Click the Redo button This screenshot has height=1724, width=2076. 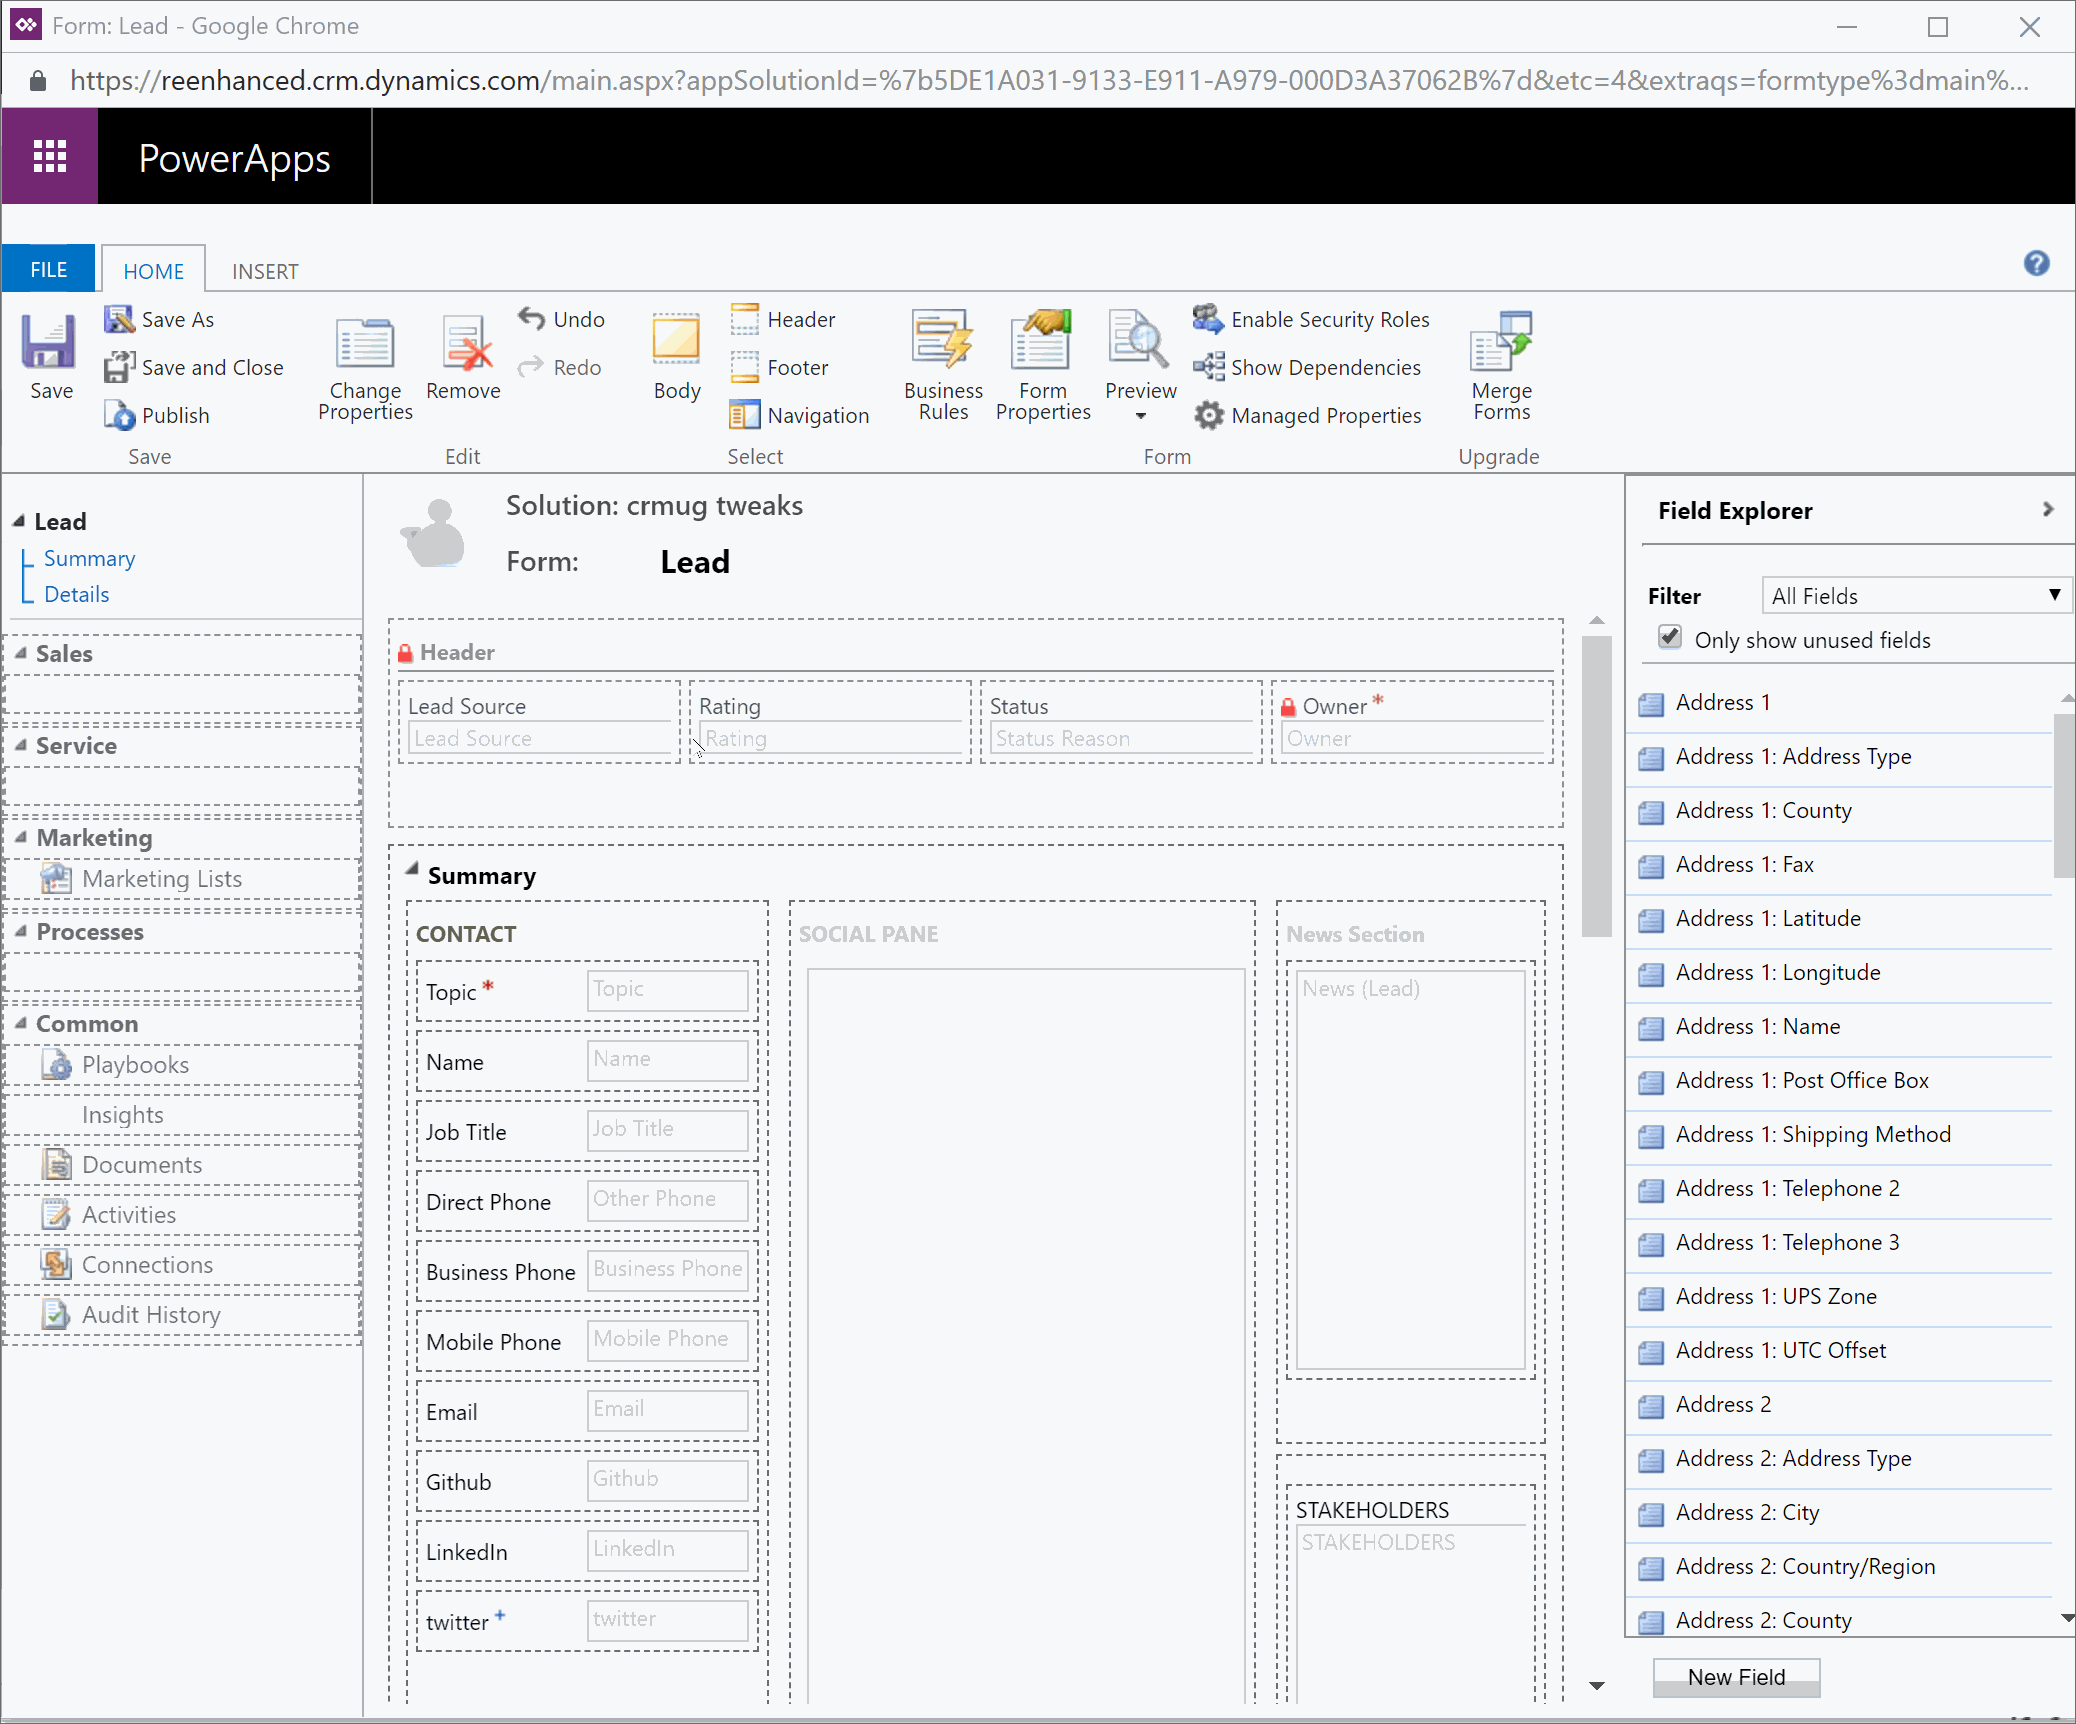coord(560,367)
